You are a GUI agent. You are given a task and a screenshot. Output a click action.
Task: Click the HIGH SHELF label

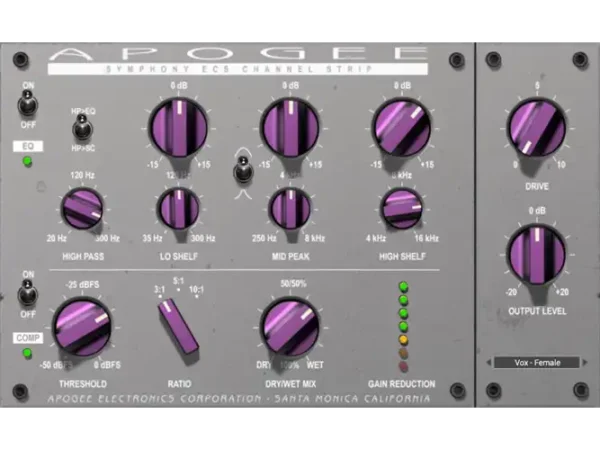[x=402, y=256]
